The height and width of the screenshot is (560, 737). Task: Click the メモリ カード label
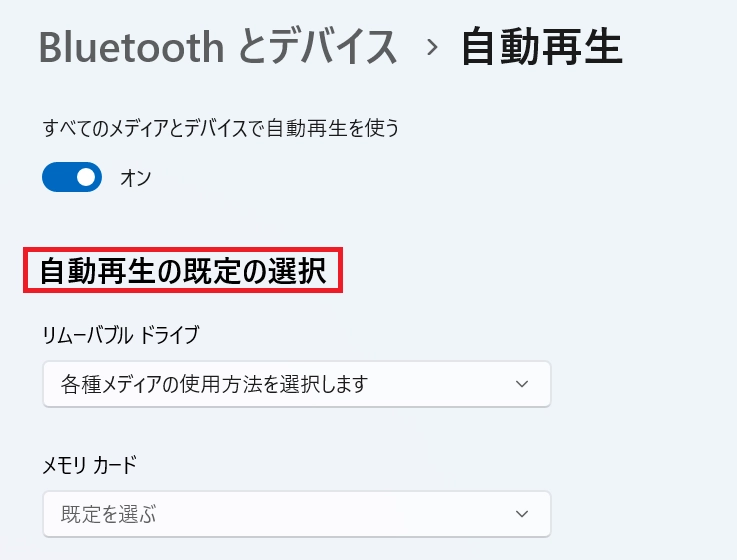[90, 464]
